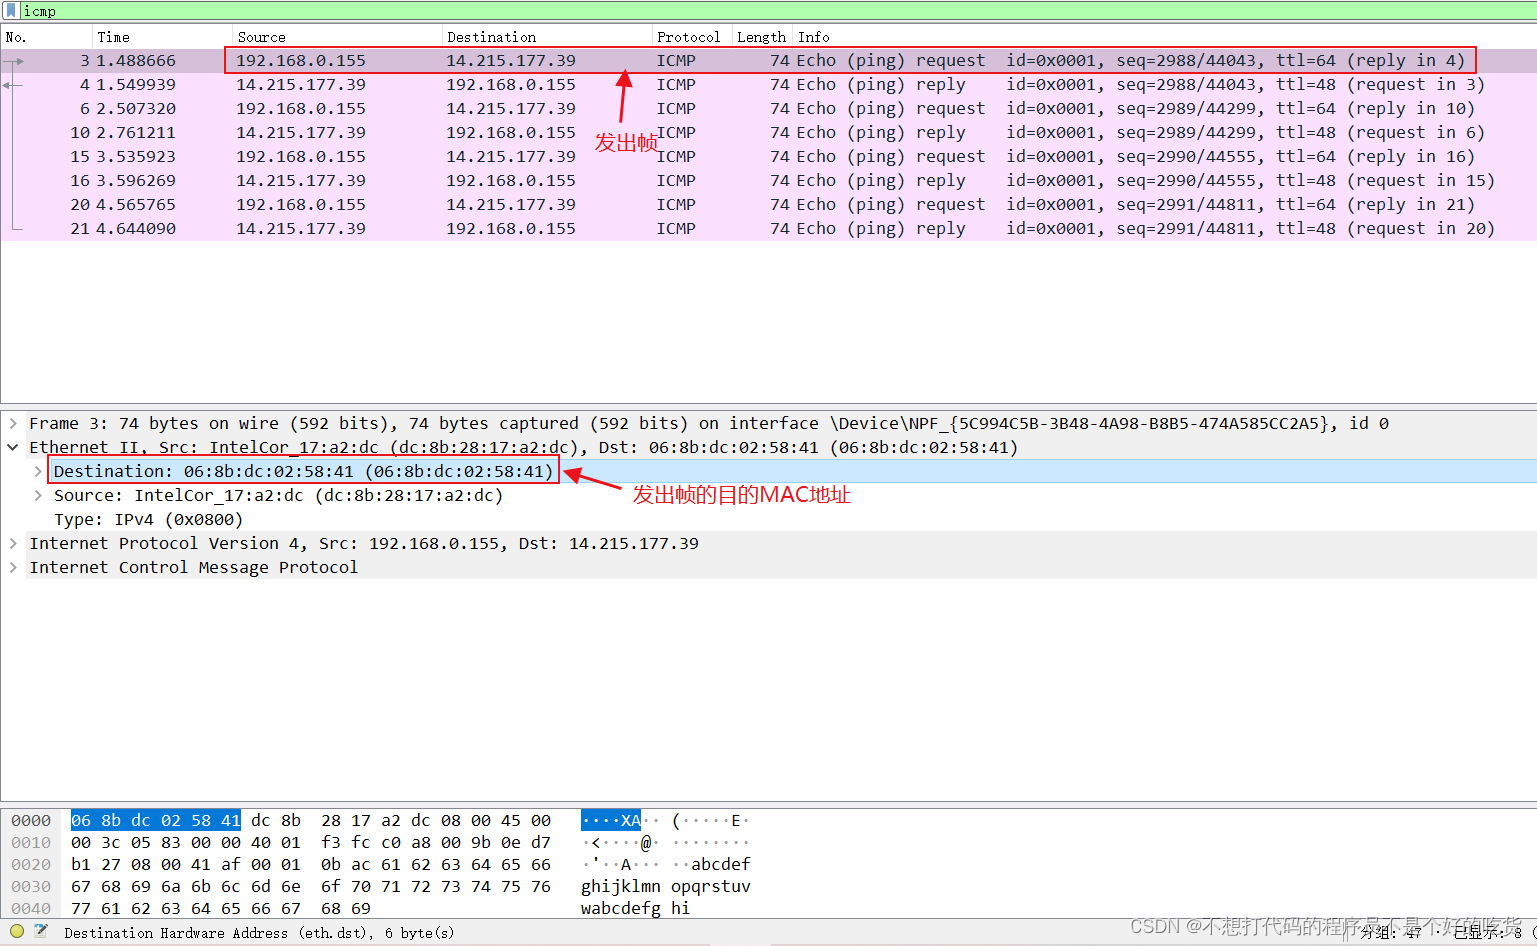The height and width of the screenshot is (946, 1537).
Task: Click the expert information circle in status bar
Action: pyautogui.click(x=17, y=931)
